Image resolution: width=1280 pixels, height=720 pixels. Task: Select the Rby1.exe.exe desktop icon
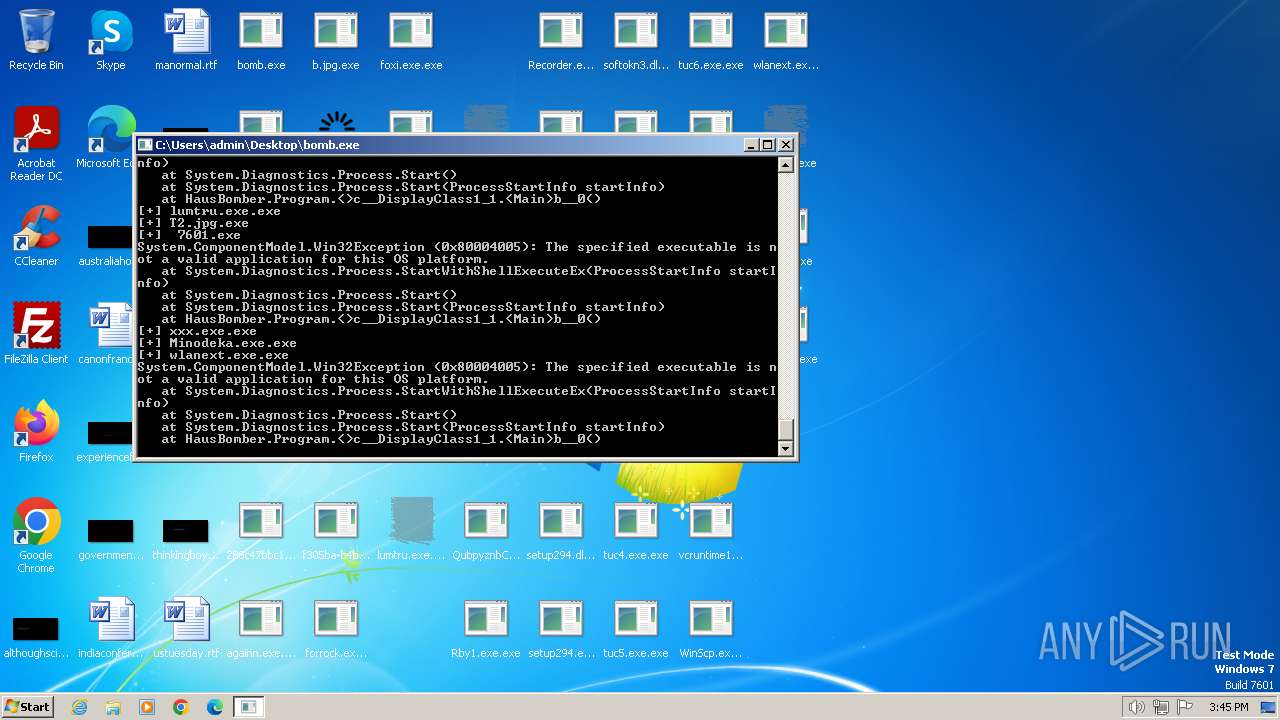point(486,628)
